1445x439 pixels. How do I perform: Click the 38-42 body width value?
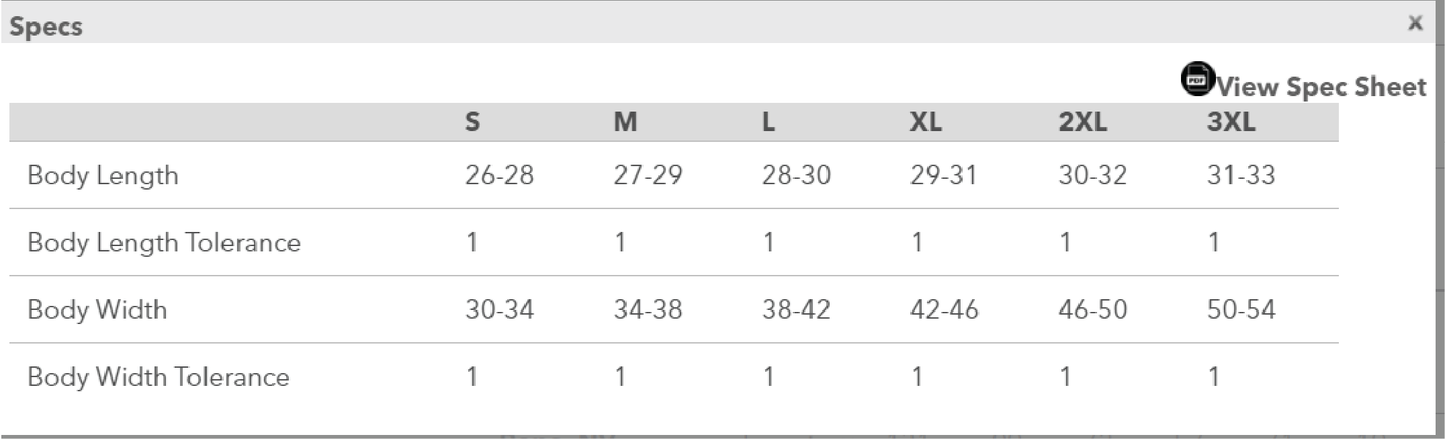pos(795,310)
